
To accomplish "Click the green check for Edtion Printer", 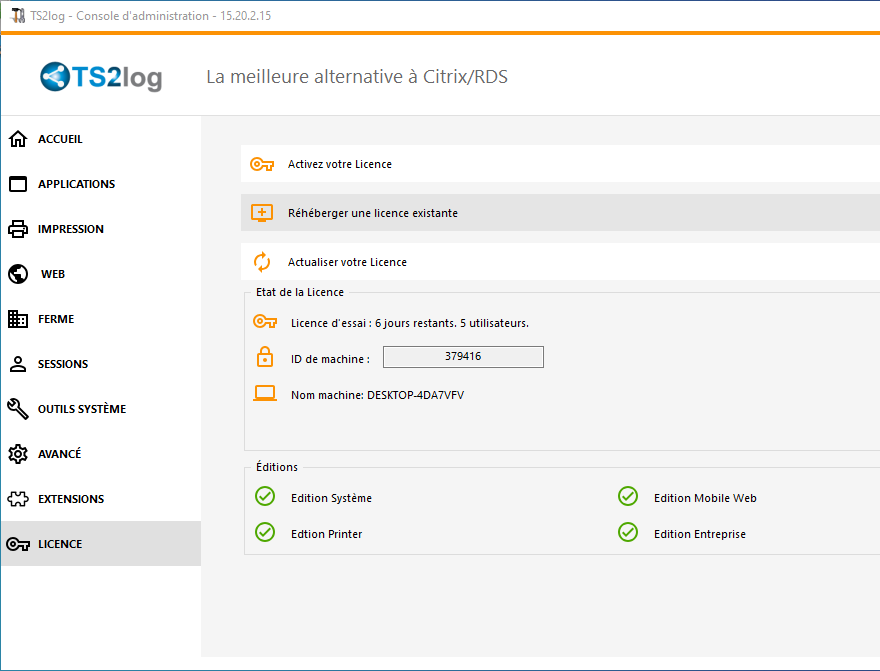I will click(265, 532).
